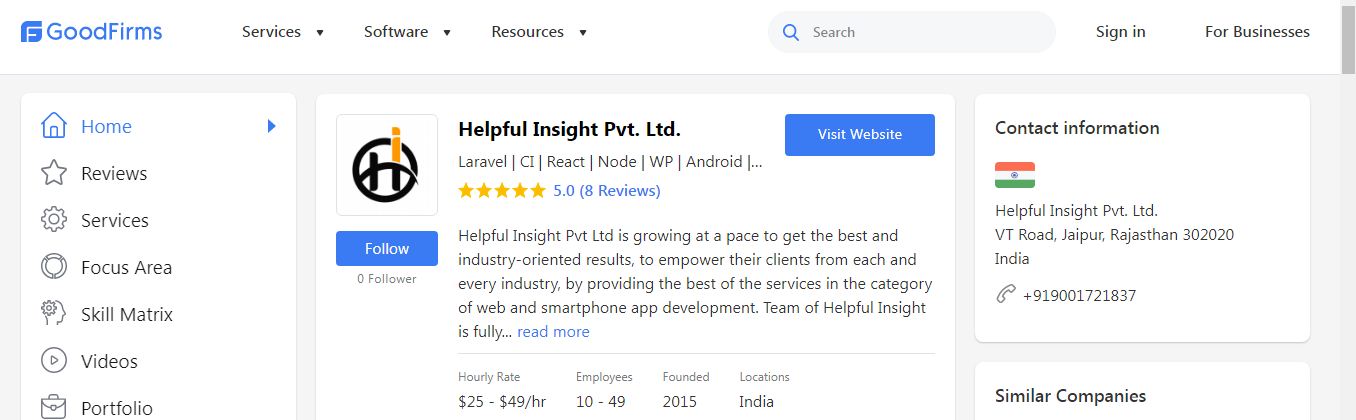Open the Resources dropdown menu

point(539,32)
